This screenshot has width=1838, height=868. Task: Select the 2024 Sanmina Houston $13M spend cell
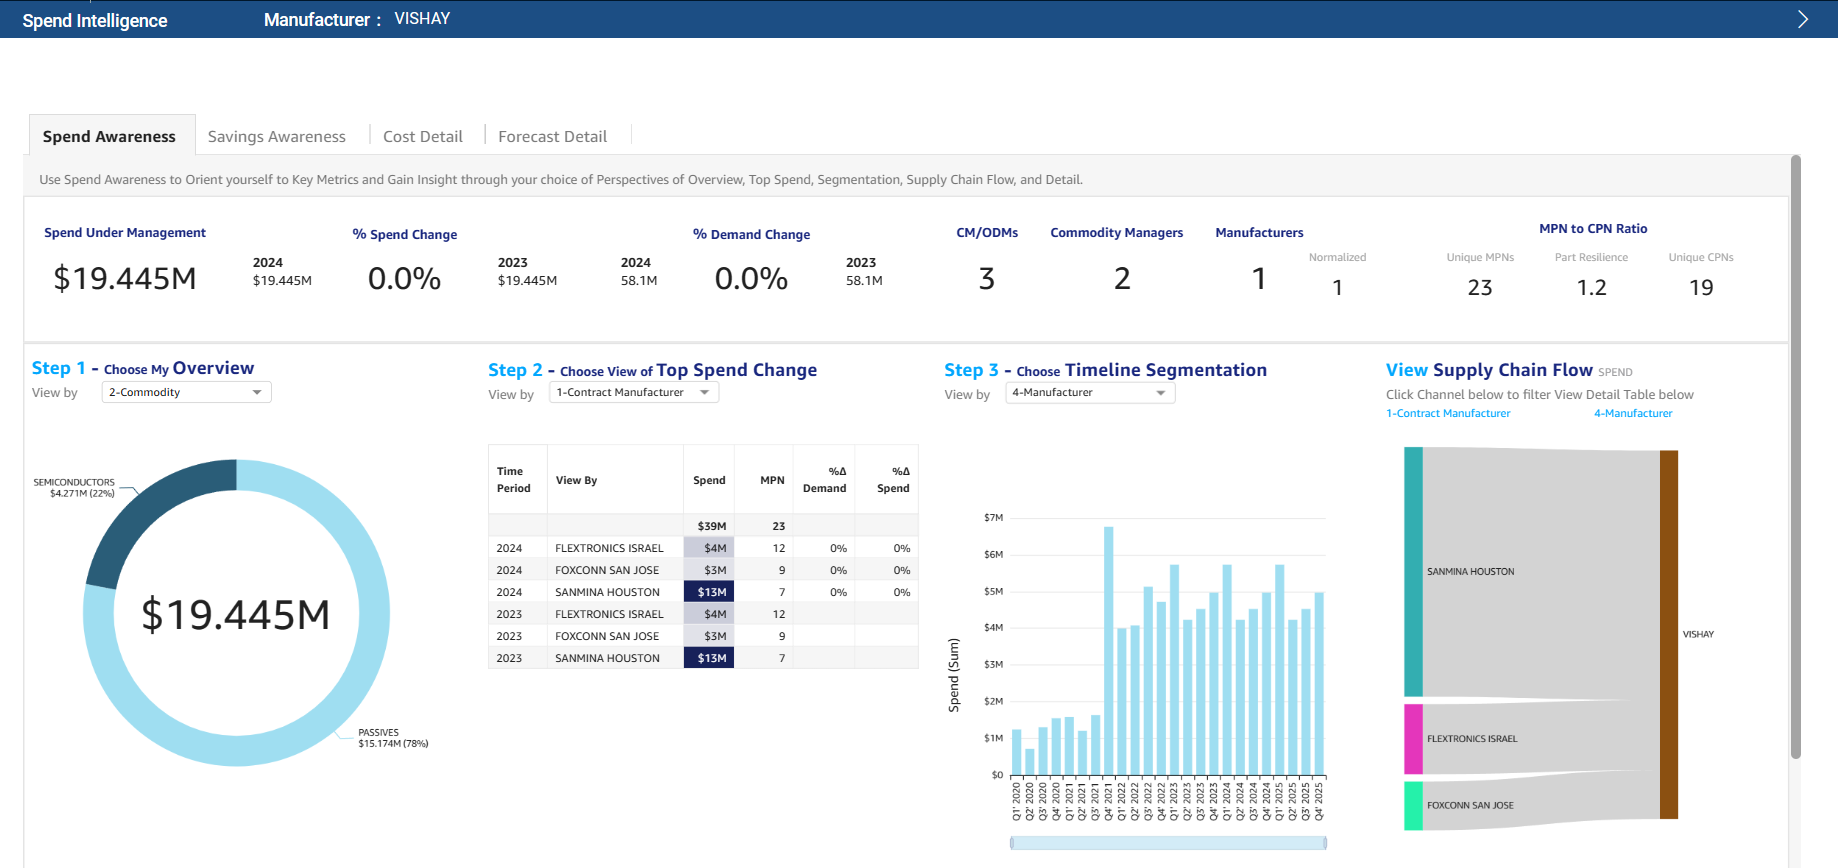(709, 592)
